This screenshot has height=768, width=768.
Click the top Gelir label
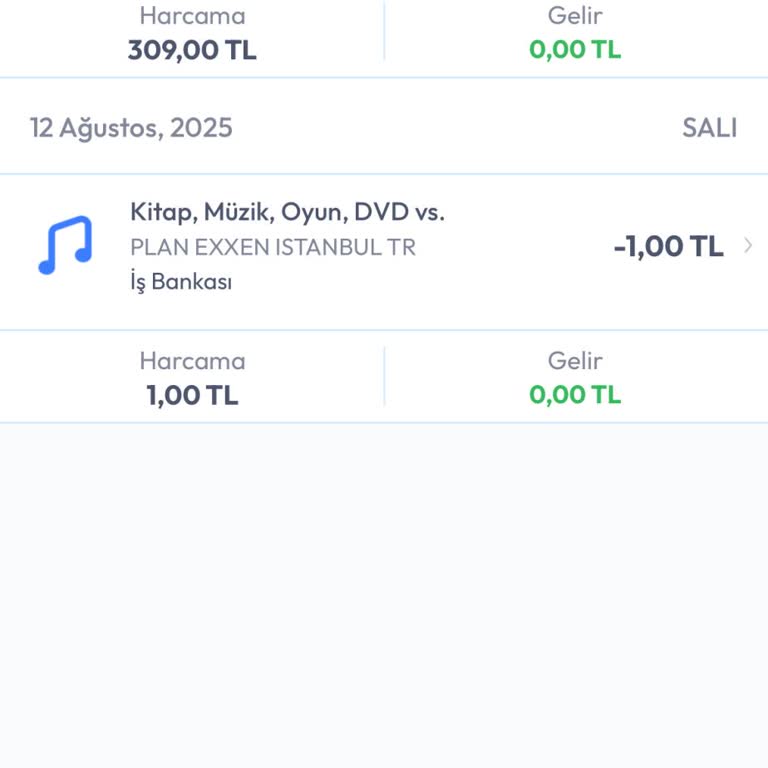click(575, 16)
